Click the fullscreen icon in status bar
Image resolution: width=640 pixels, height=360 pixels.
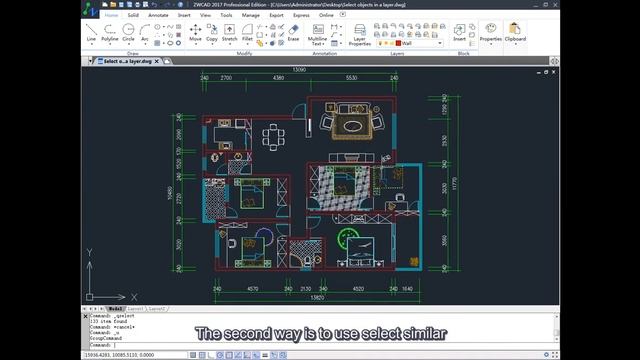click(x=555, y=355)
